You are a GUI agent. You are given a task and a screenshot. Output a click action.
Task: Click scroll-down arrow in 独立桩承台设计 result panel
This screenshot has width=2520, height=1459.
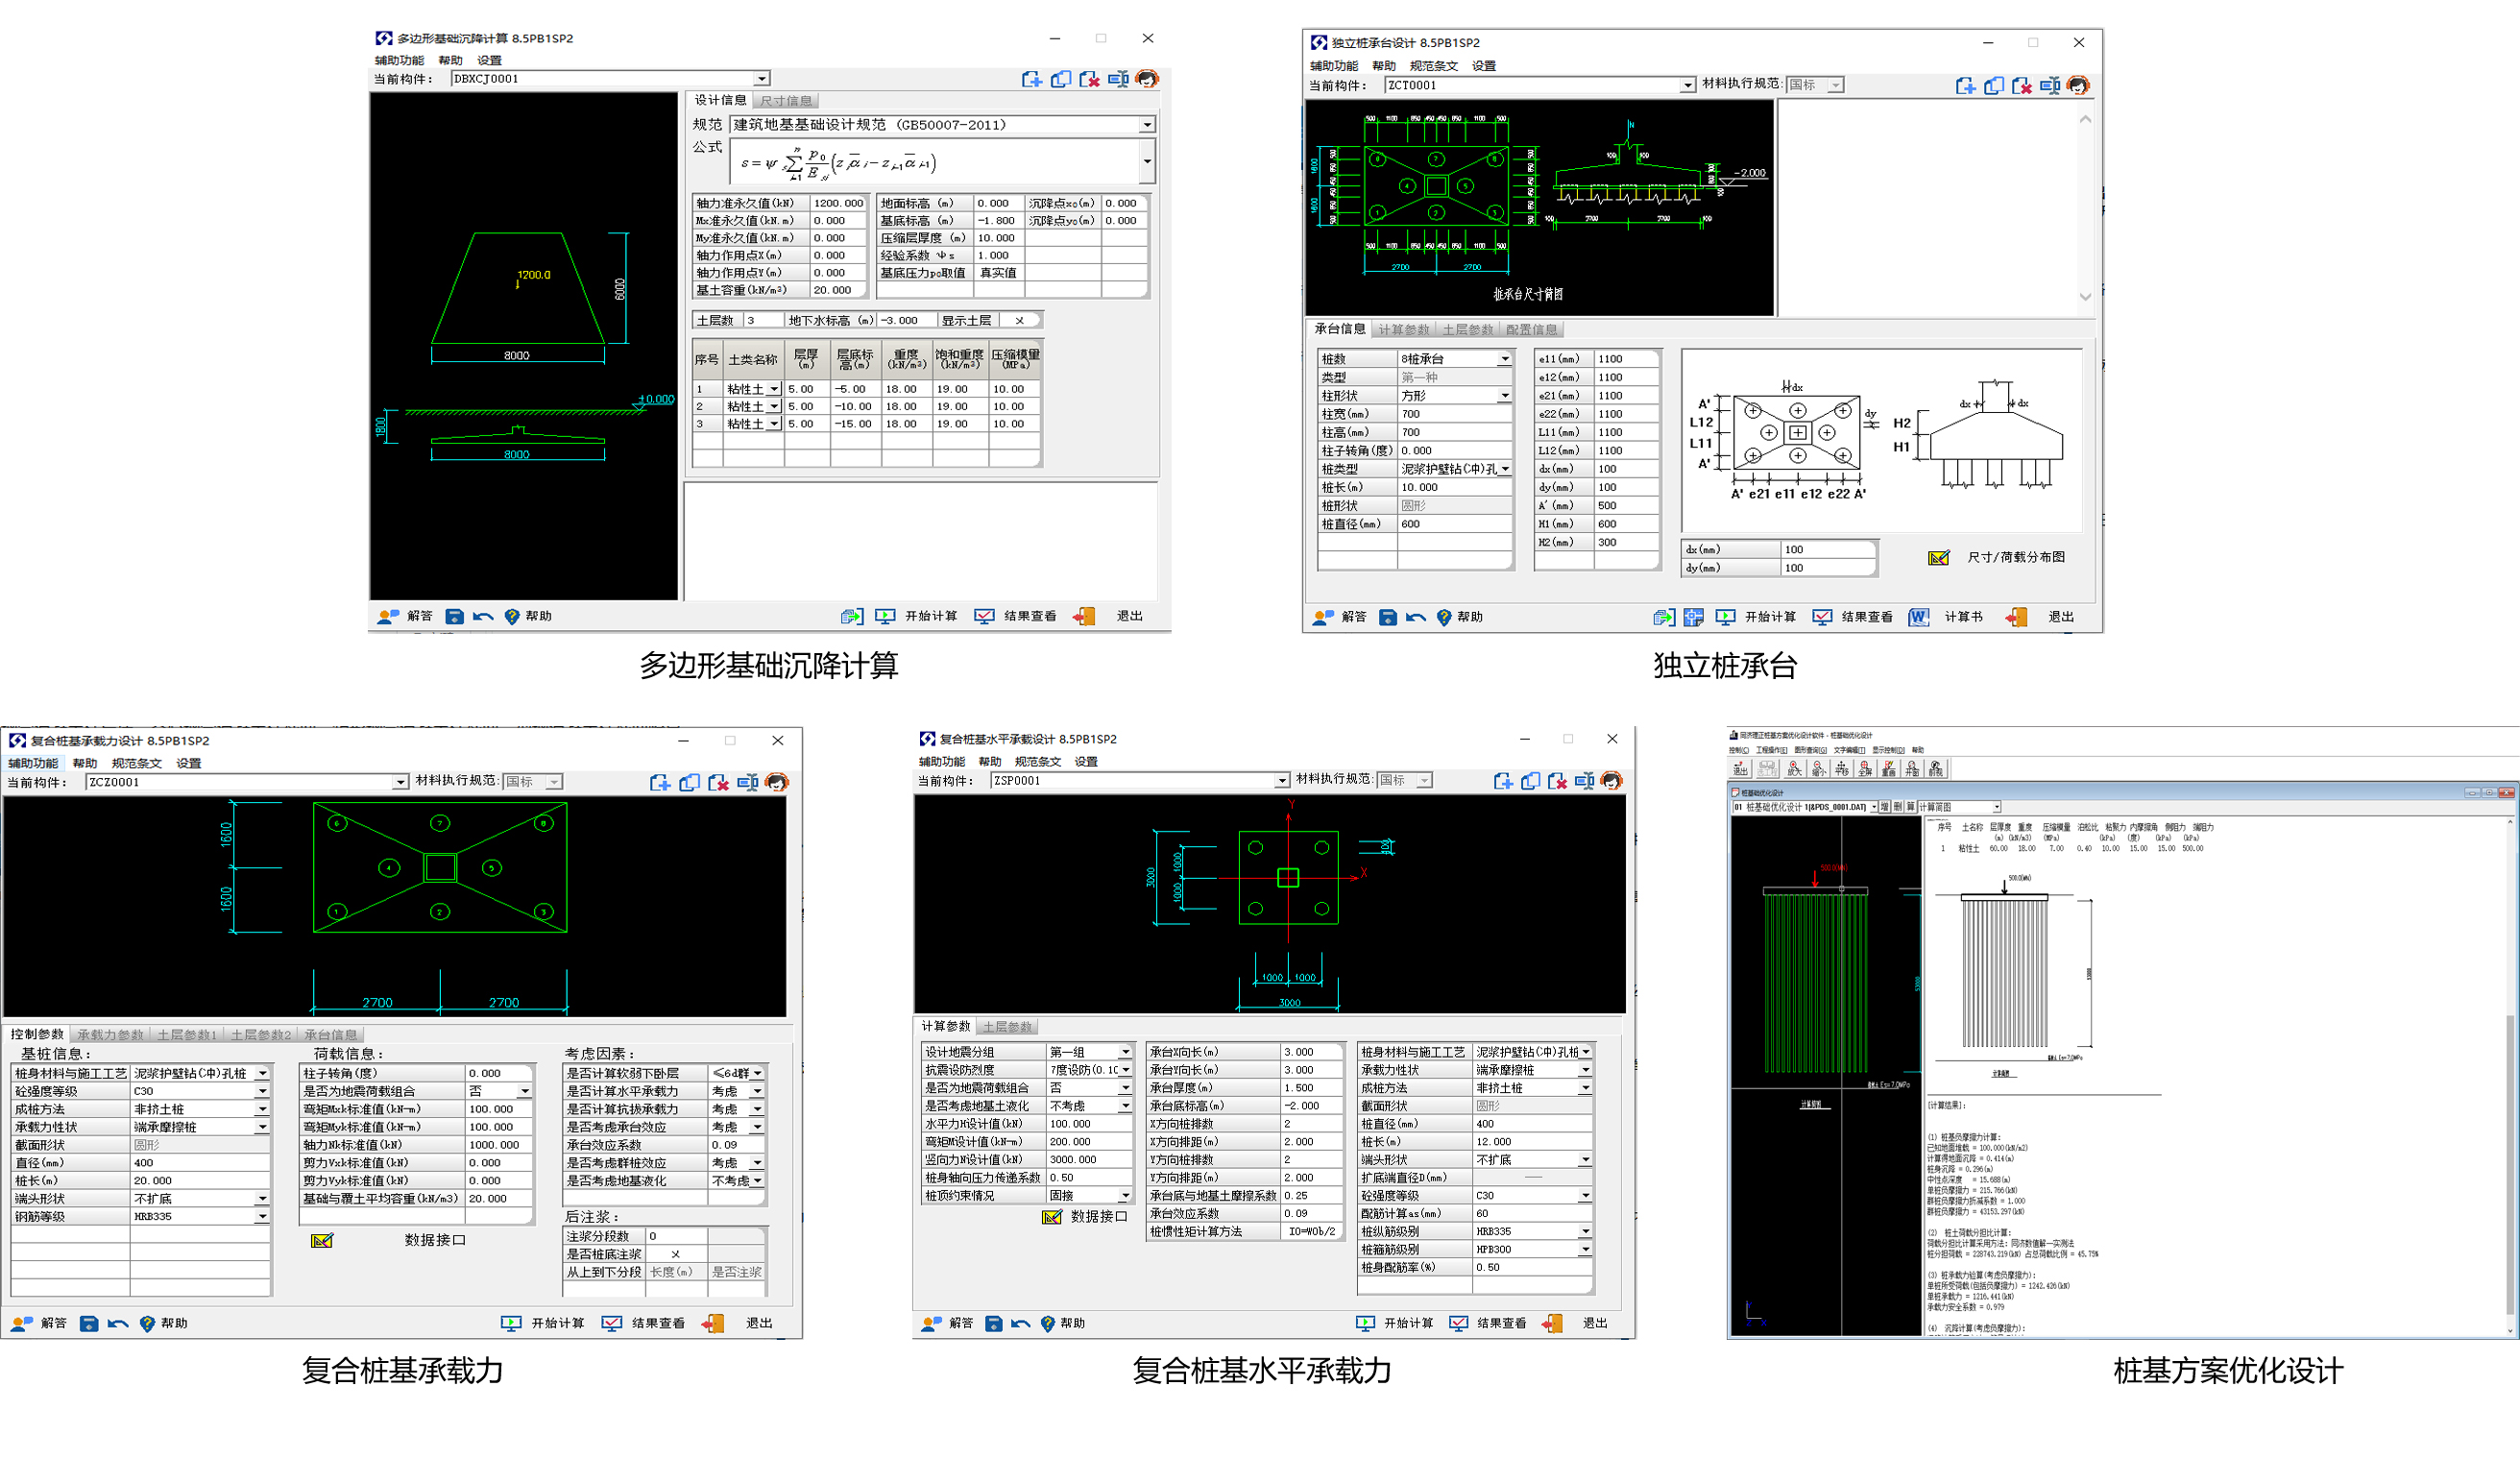click(x=2085, y=297)
